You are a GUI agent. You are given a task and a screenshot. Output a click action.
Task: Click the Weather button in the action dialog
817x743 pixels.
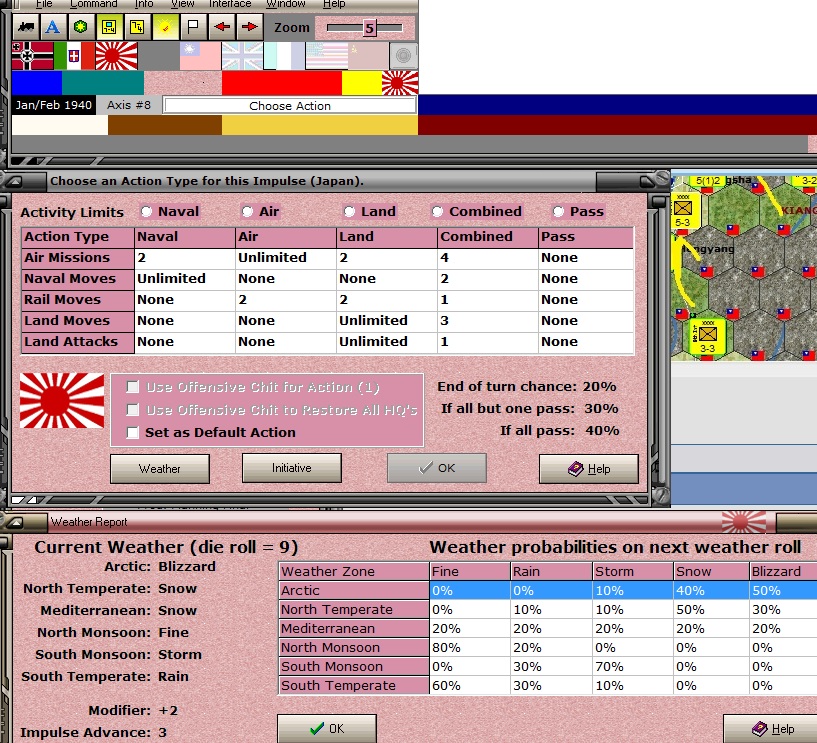[x=160, y=468]
